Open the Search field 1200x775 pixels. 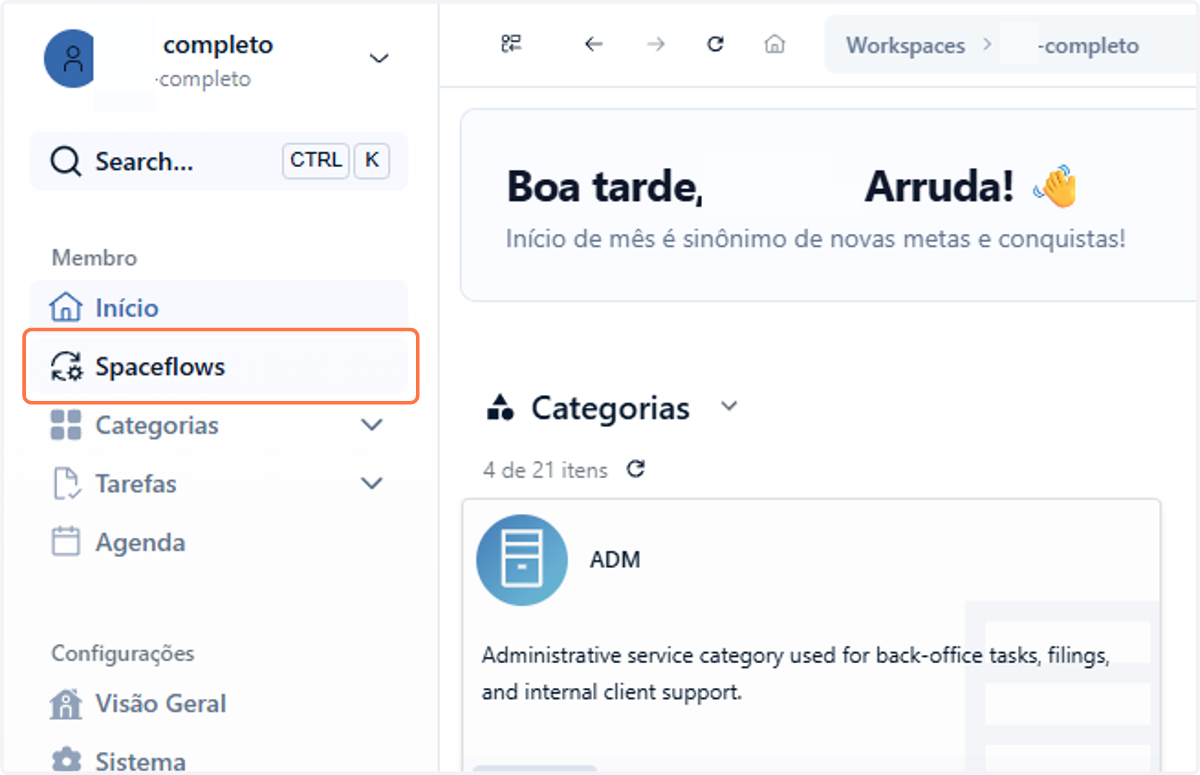tap(219, 161)
